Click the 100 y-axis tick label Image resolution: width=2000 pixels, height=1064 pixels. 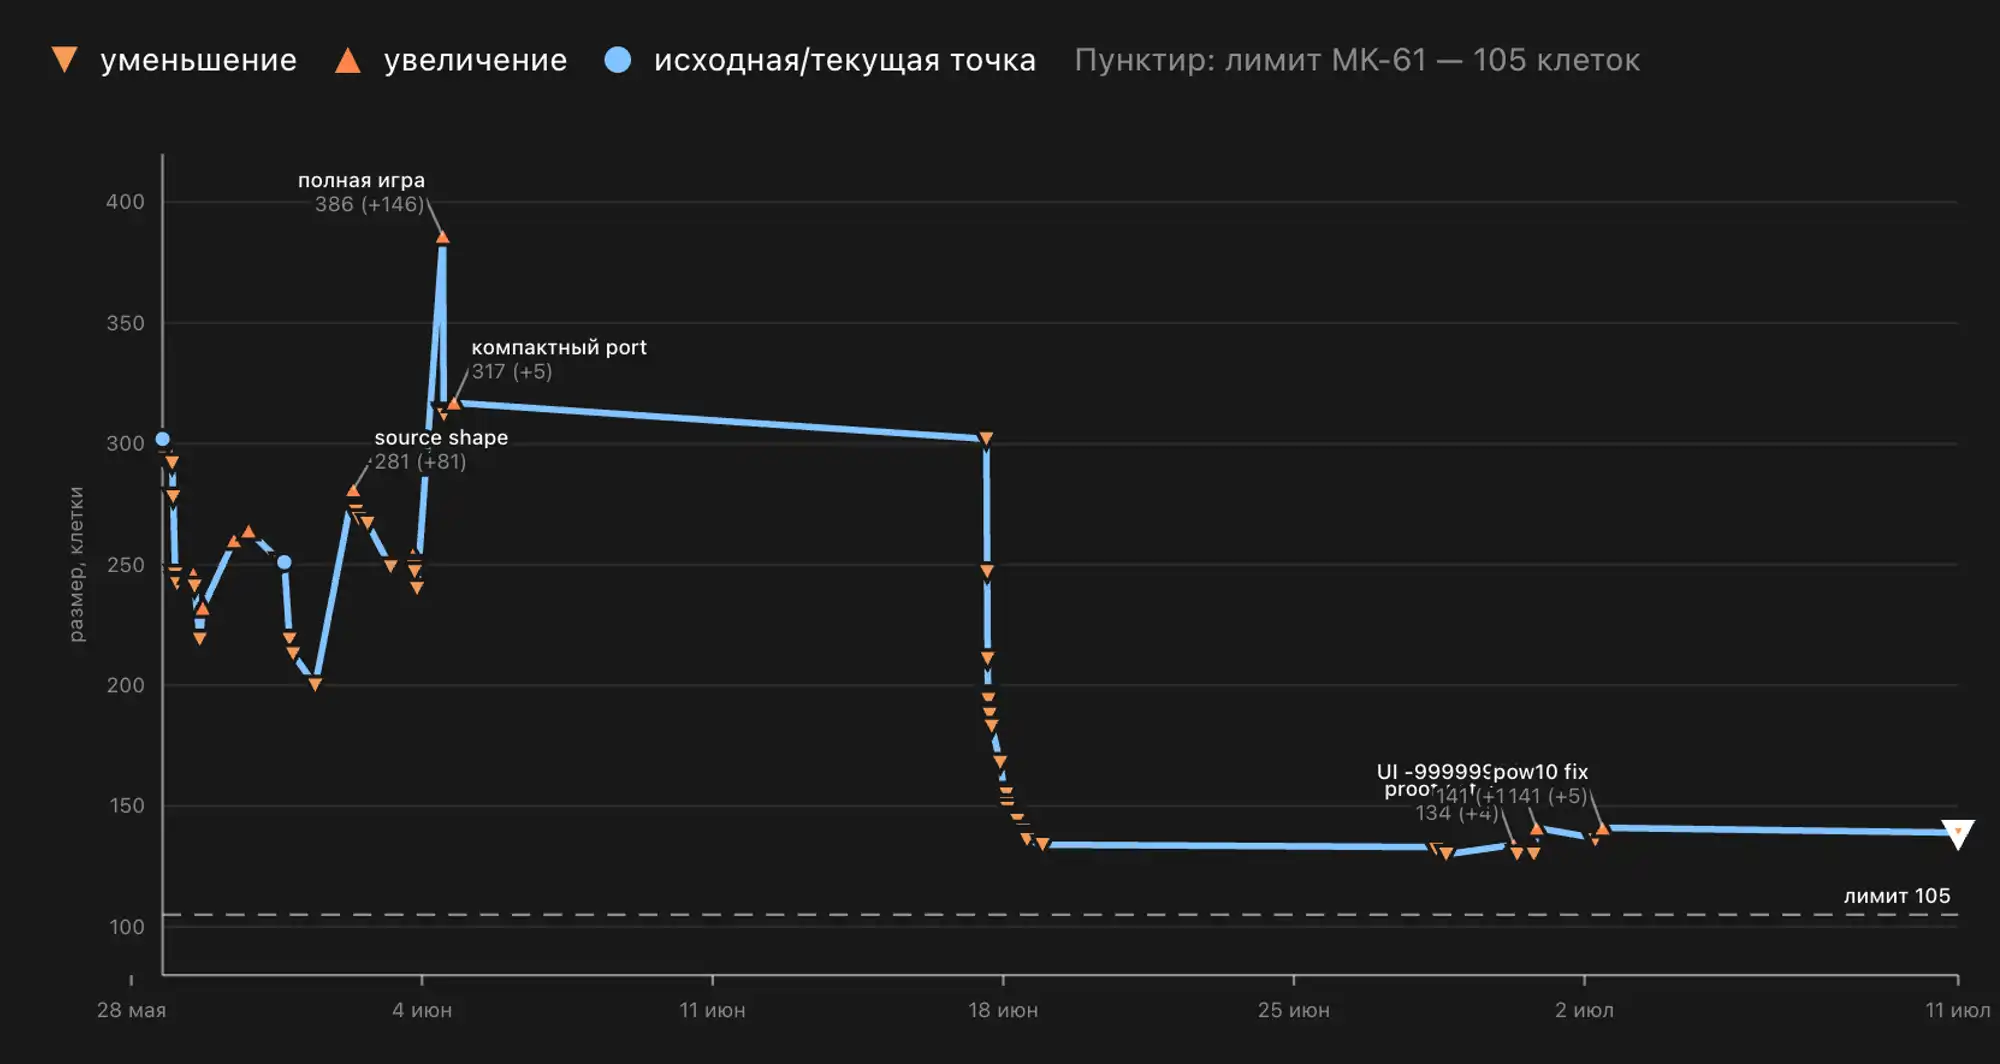pyautogui.click(x=126, y=927)
